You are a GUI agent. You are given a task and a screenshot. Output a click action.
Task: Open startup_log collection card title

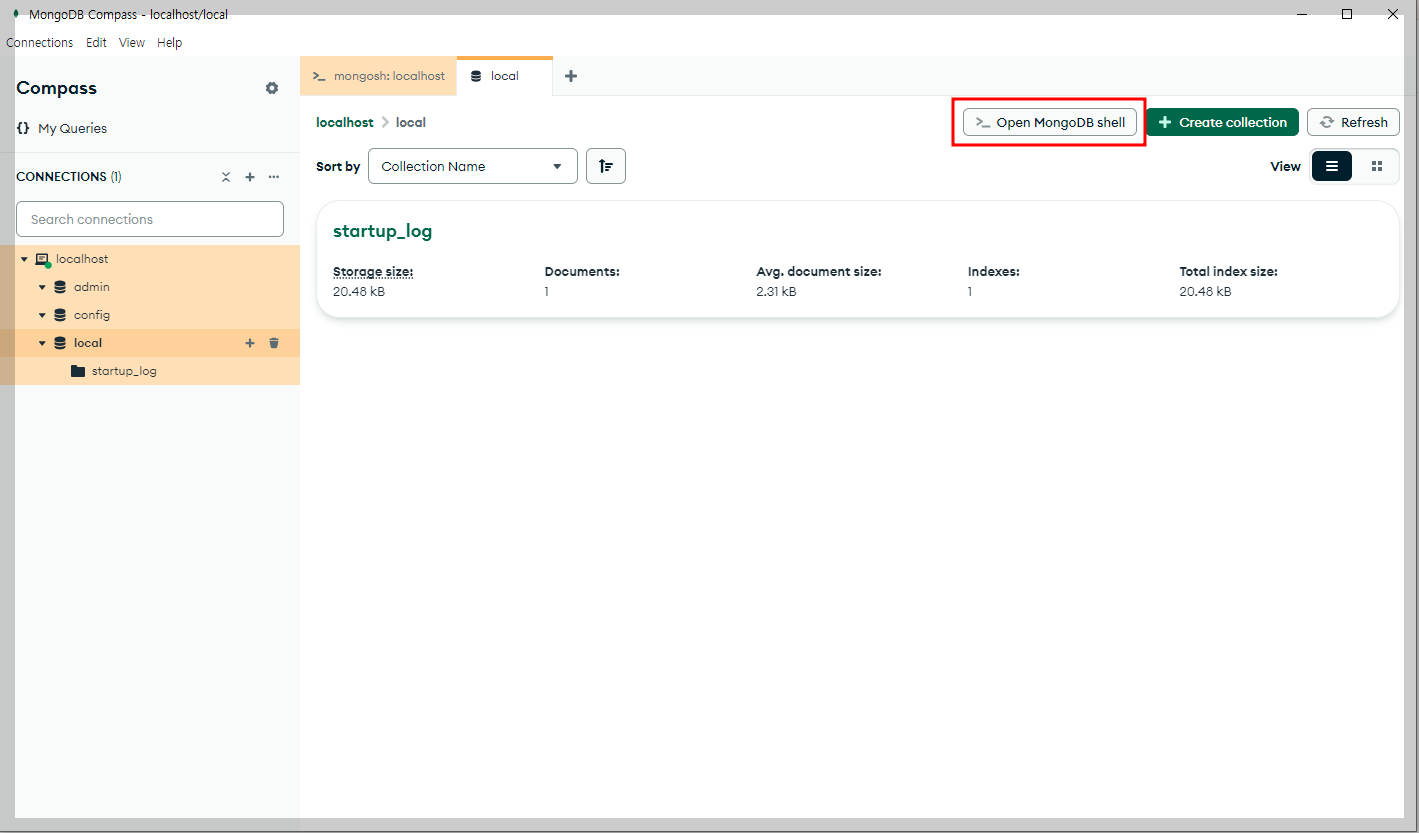point(382,231)
